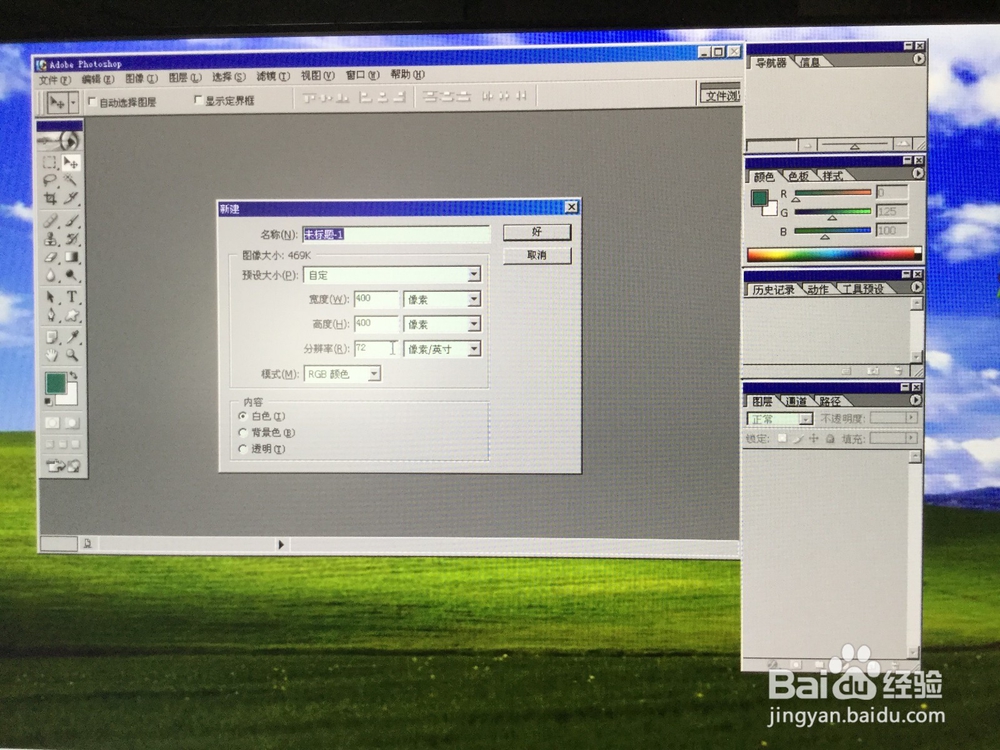
Task: Open width unit 像素 dropdown
Action: (473, 298)
